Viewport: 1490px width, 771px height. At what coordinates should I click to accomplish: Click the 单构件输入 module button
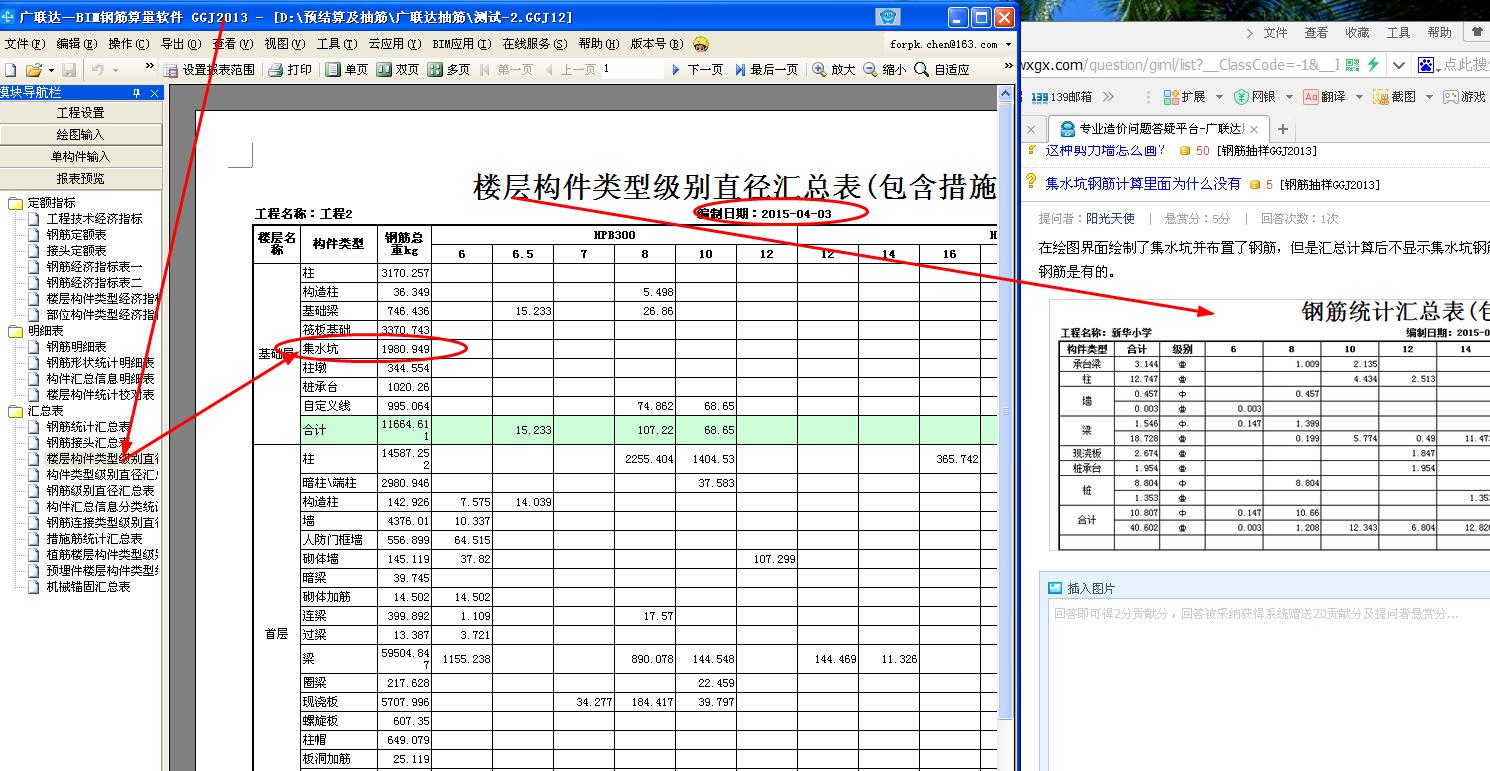(81, 157)
